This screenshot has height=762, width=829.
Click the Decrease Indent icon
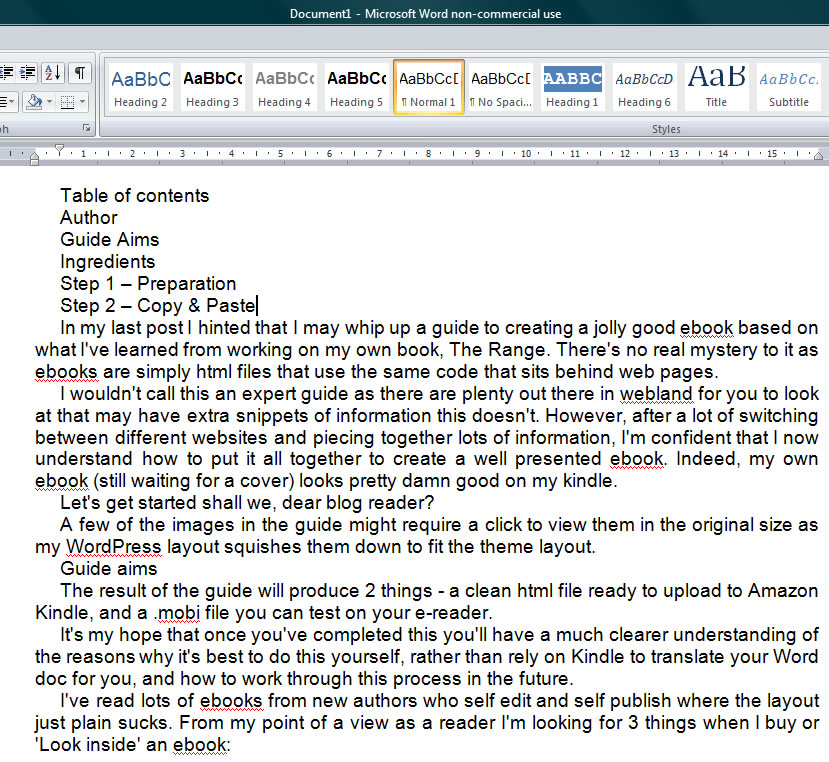click(6, 73)
